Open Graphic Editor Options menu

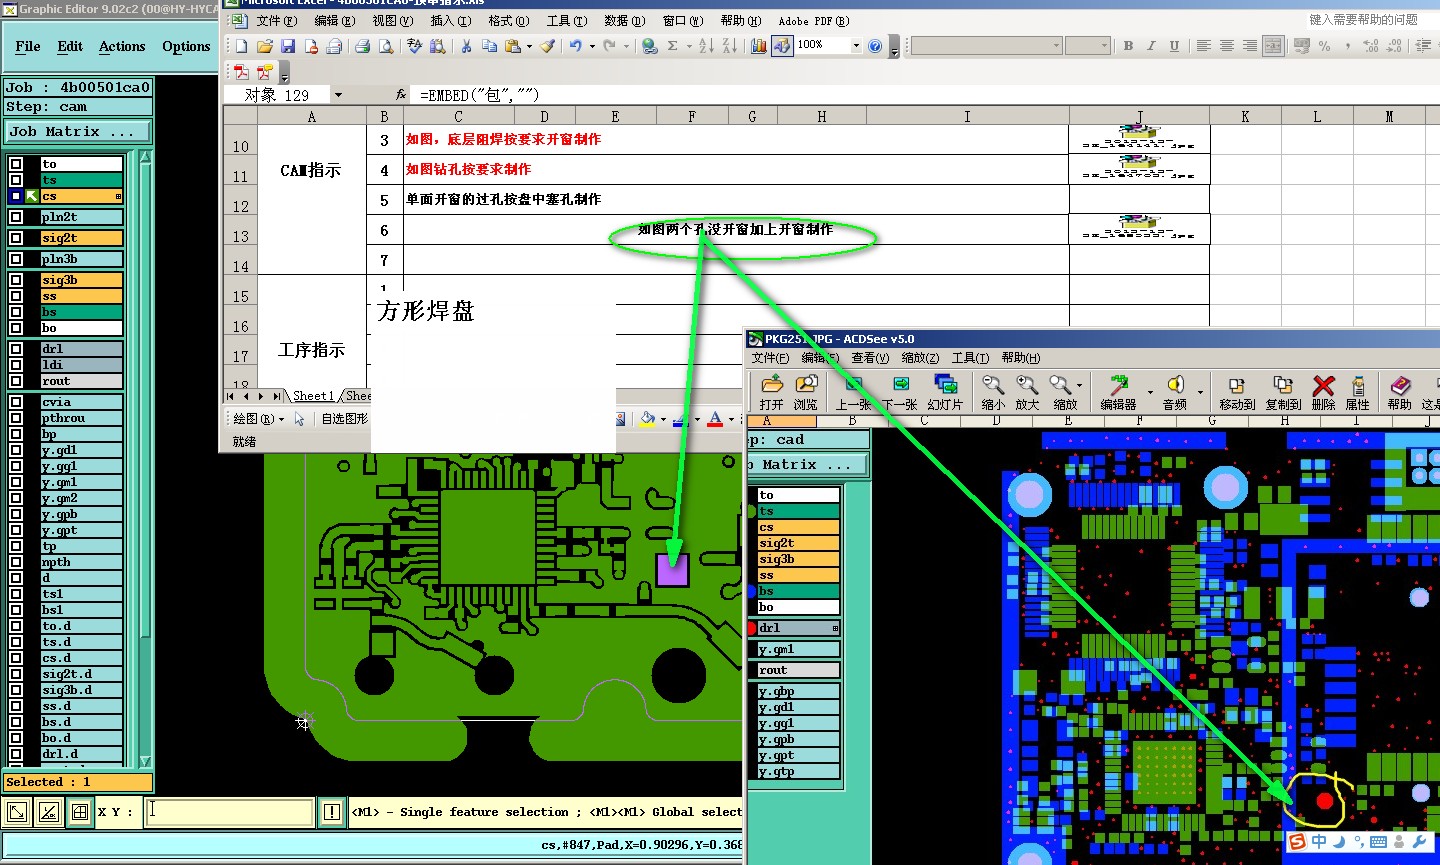[186, 46]
